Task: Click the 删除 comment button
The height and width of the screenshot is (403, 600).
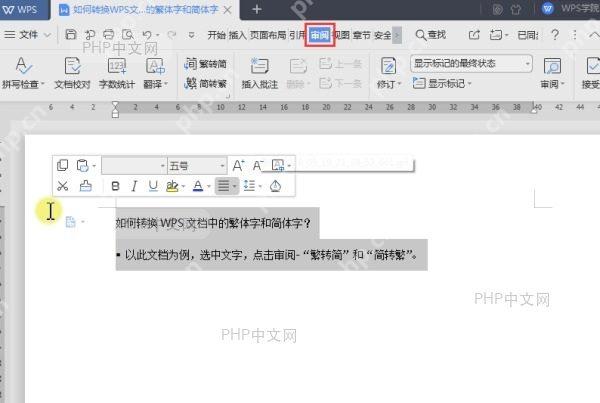Action: click(298, 73)
